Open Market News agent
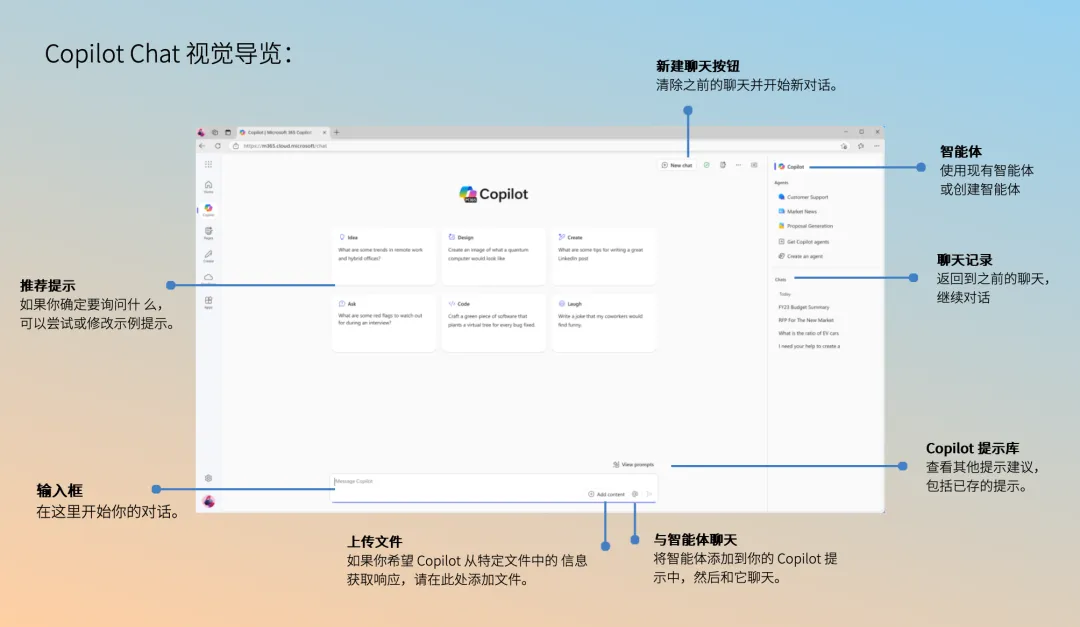 click(798, 212)
